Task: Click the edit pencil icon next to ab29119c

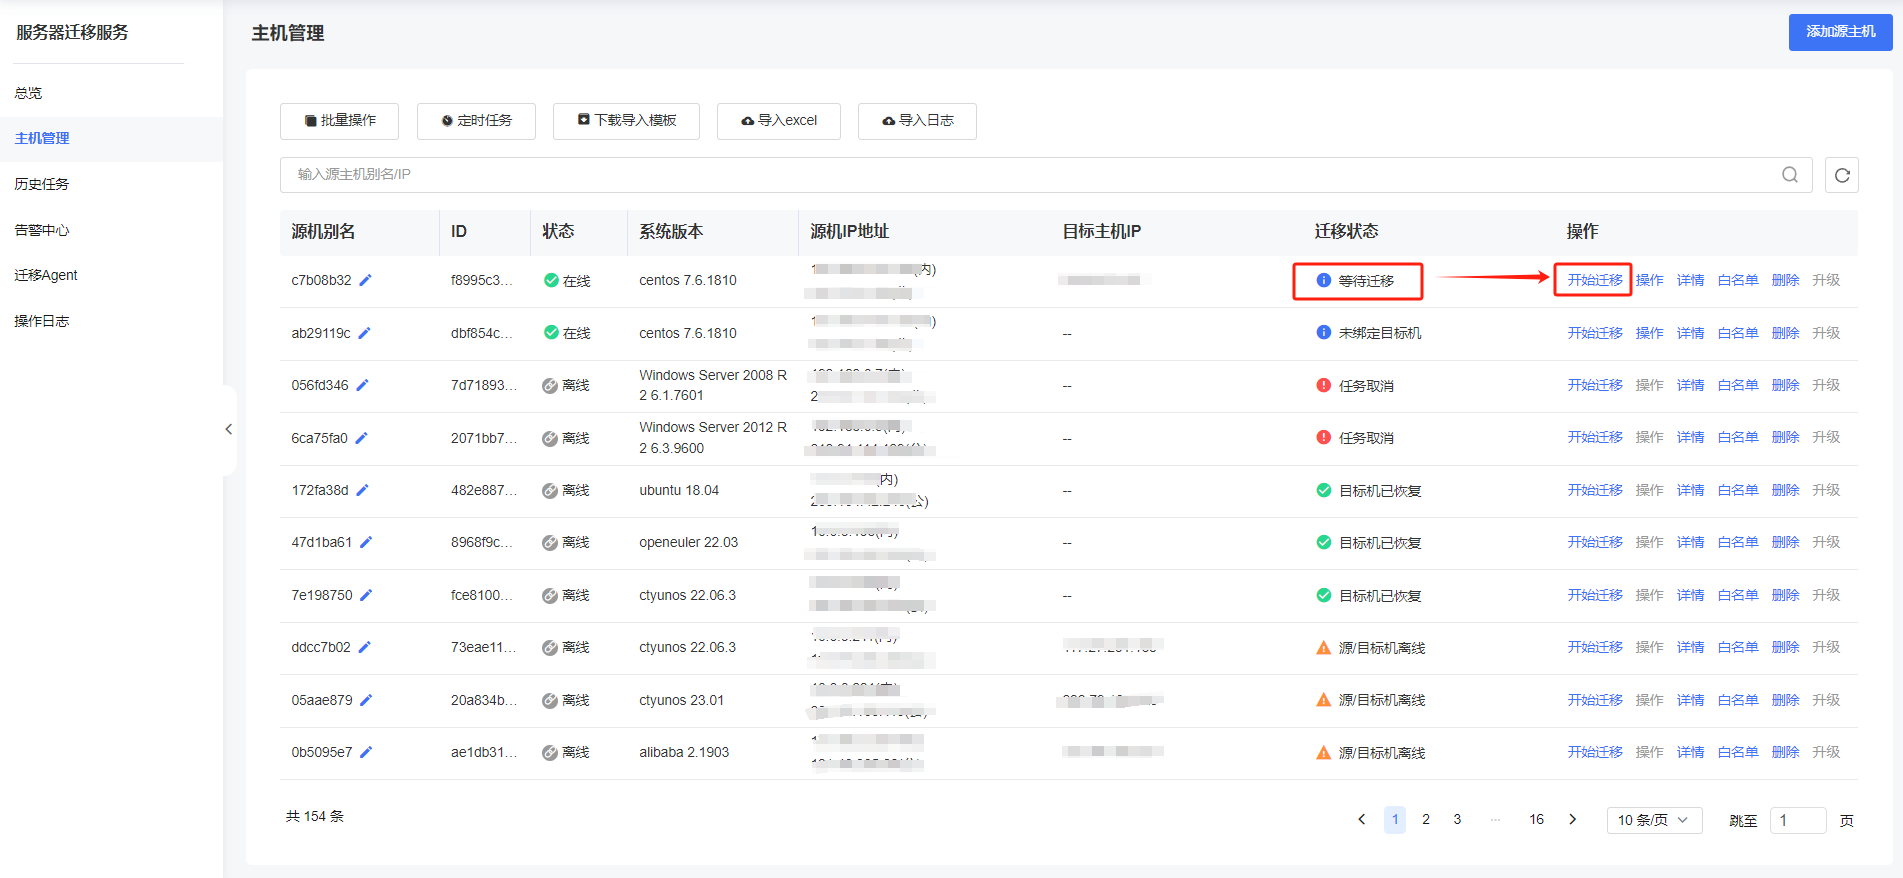Action: 365,333
